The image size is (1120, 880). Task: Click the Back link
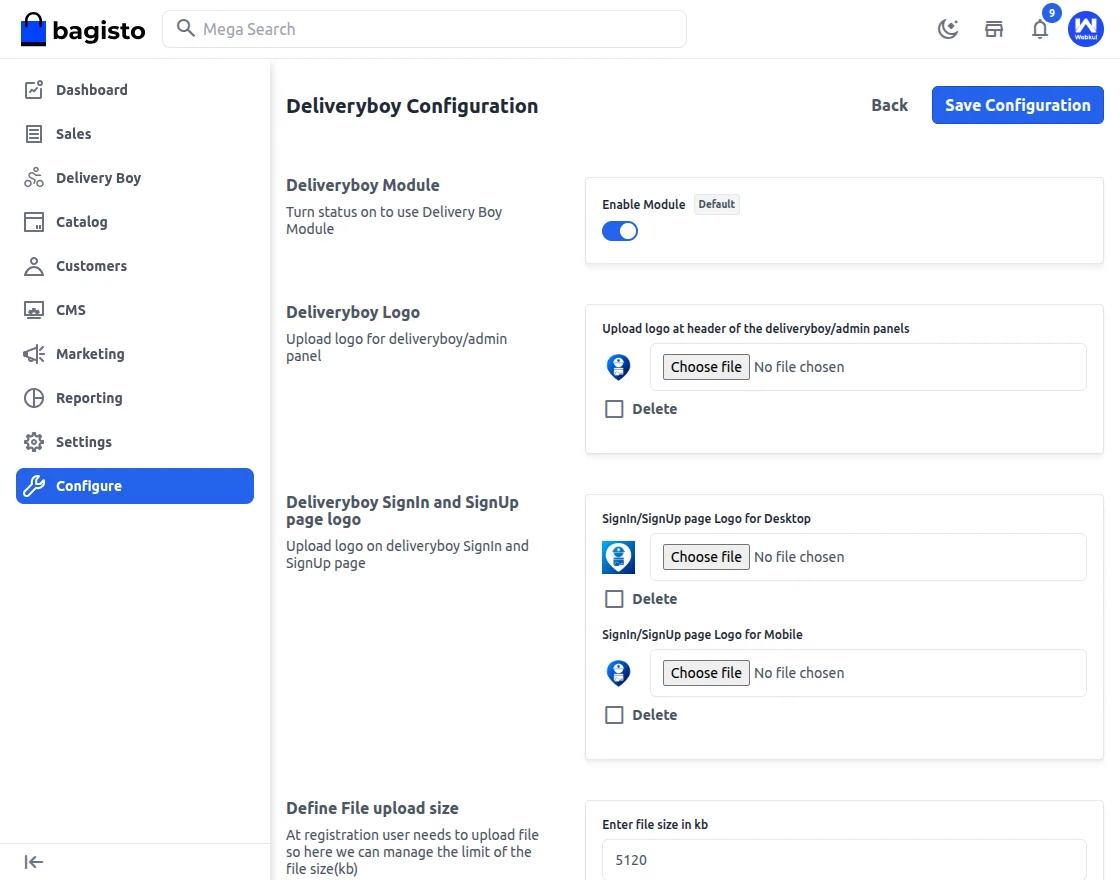tap(889, 105)
